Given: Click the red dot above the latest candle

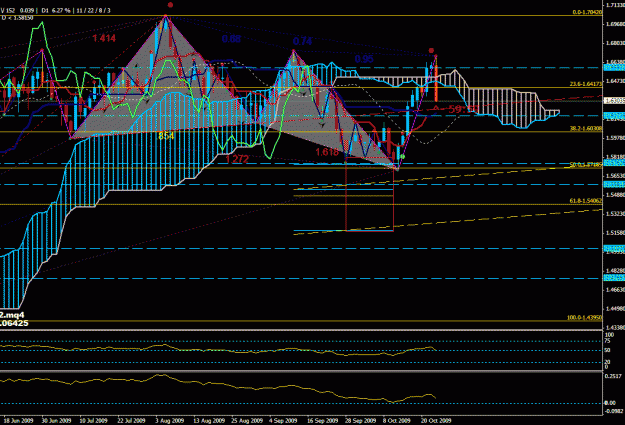Looking at the screenshot, I should pos(431,51).
